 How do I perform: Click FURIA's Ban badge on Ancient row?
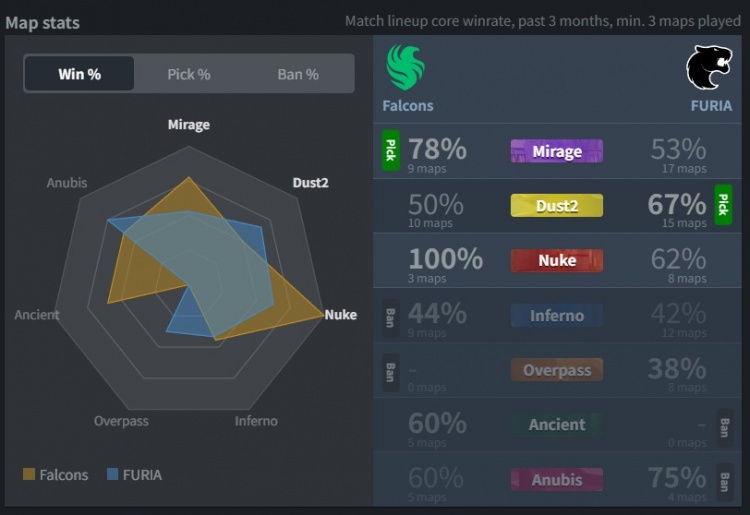723,425
